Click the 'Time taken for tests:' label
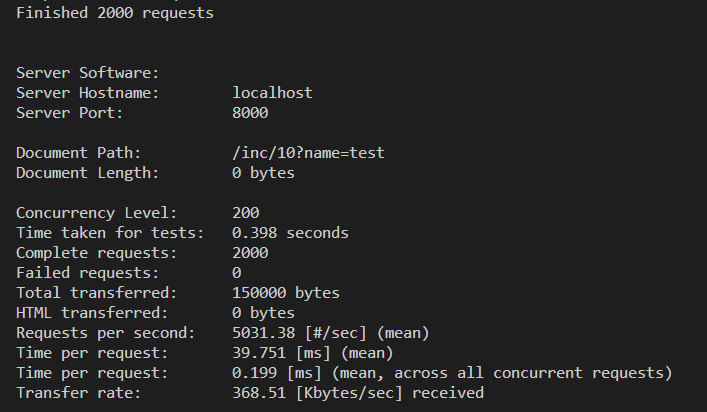The image size is (707, 412). 110,233
